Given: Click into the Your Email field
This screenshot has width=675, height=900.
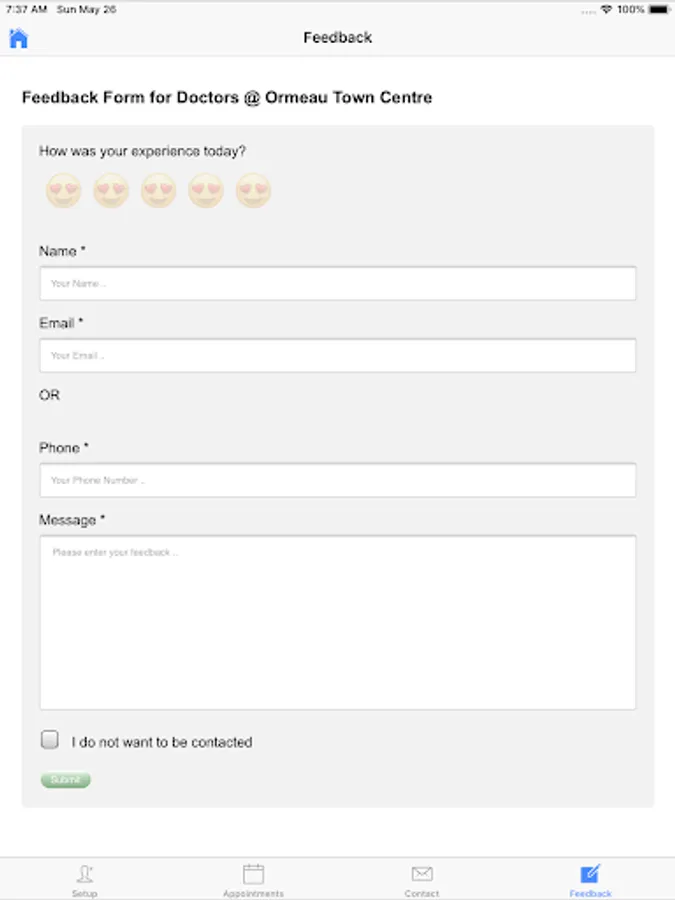Looking at the screenshot, I should 337,355.
